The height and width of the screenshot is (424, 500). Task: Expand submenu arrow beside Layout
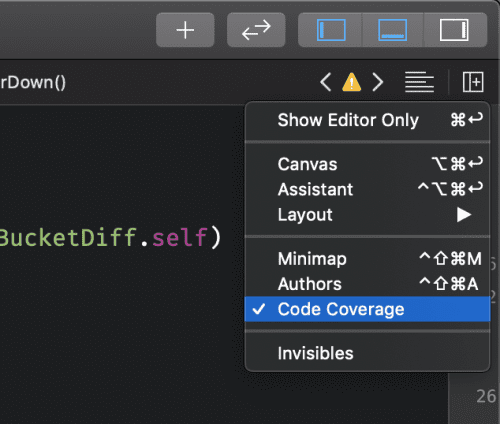[x=464, y=215]
